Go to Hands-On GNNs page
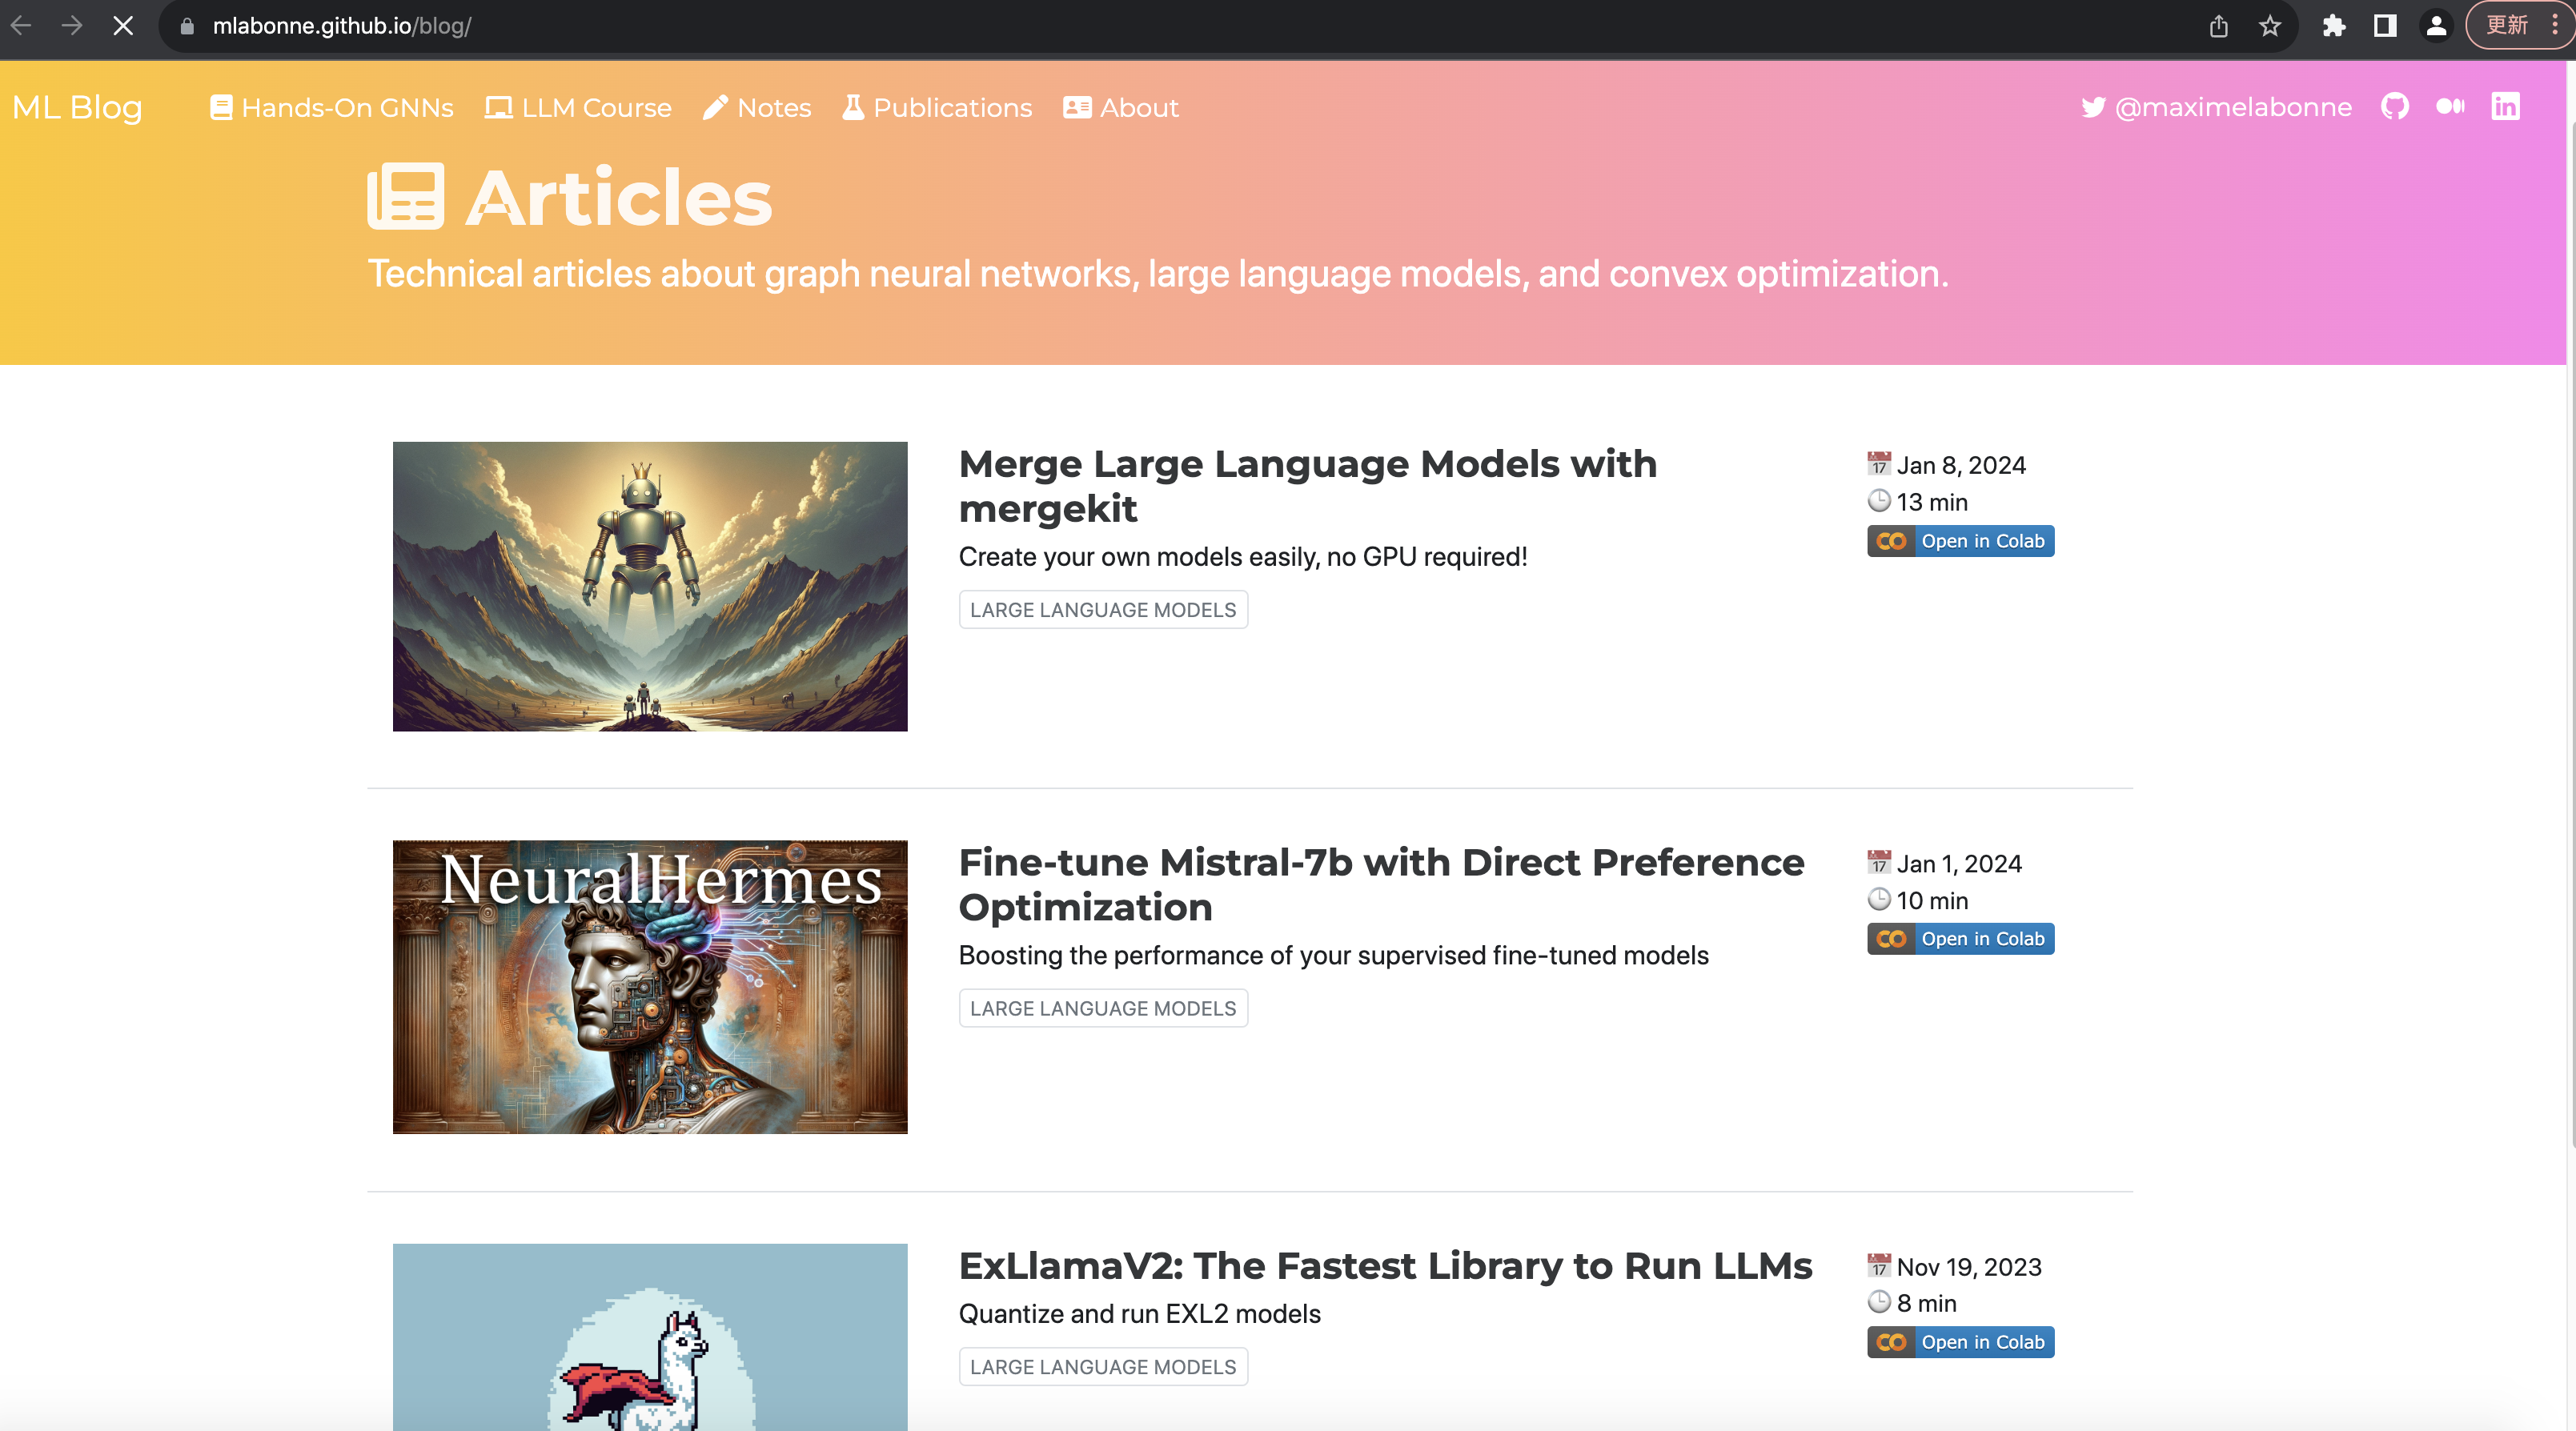This screenshot has width=2576, height=1431. click(332, 108)
